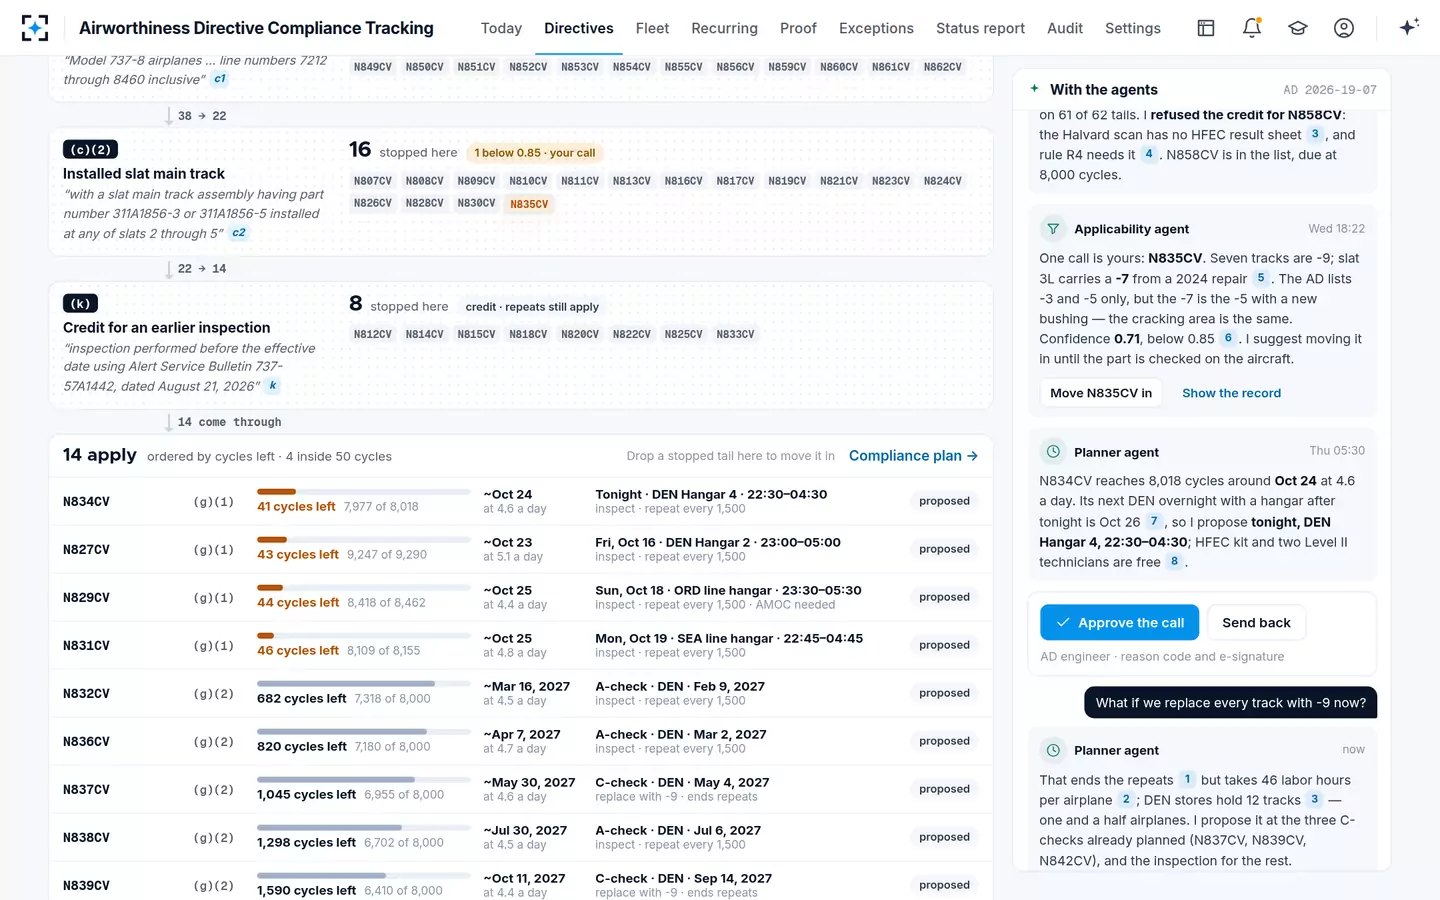The height and width of the screenshot is (900, 1440).
Task: Switch to the Status report tab
Action: tap(980, 28)
